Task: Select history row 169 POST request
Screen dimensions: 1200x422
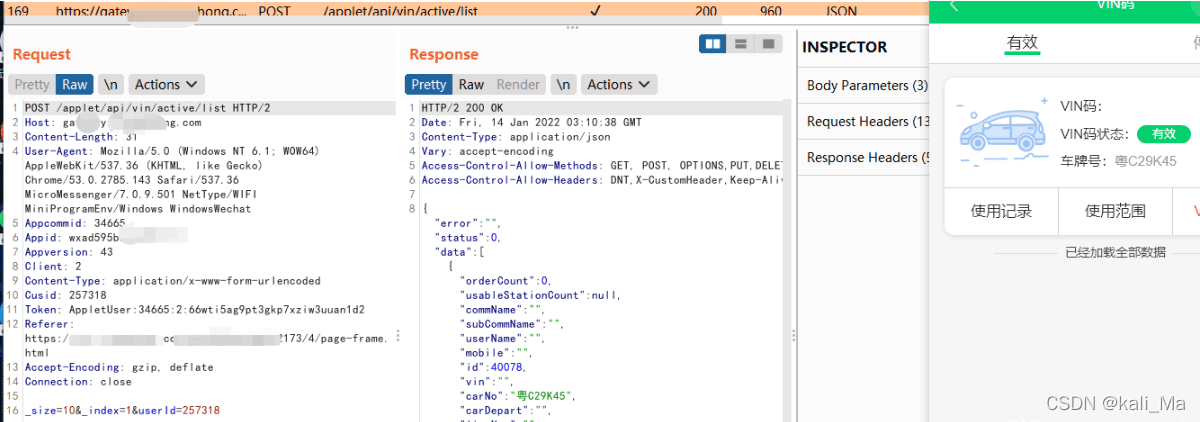Action: 465,11
